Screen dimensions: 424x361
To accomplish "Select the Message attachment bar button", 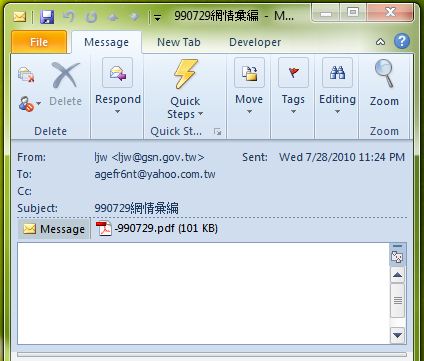I will pyautogui.click(x=54, y=229).
